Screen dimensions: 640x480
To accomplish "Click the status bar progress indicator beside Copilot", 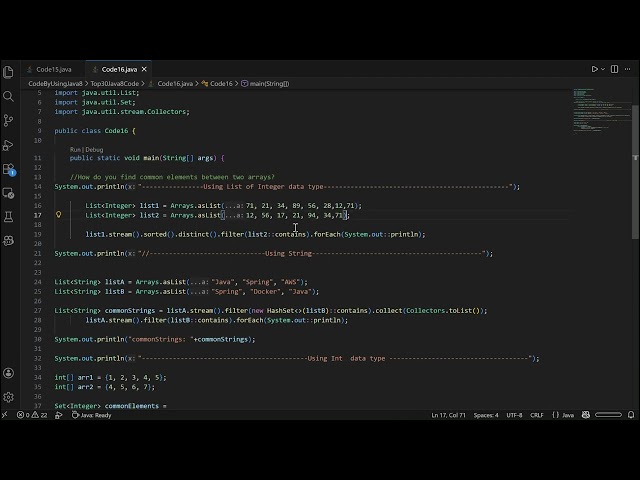I will (608, 415).
